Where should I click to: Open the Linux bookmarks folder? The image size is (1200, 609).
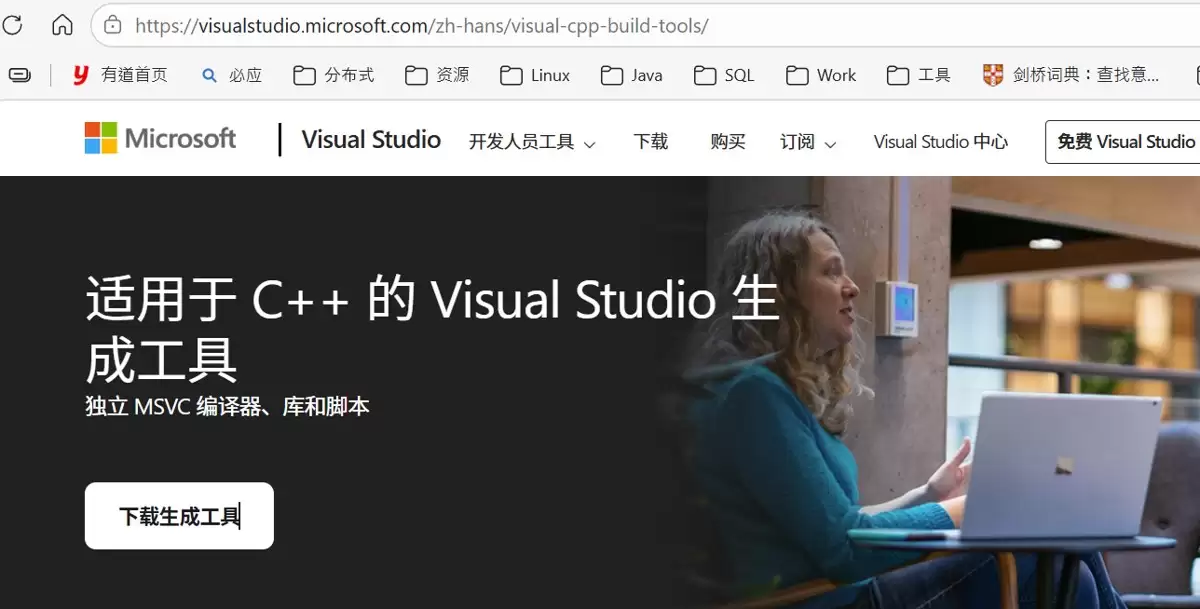coord(535,75)
